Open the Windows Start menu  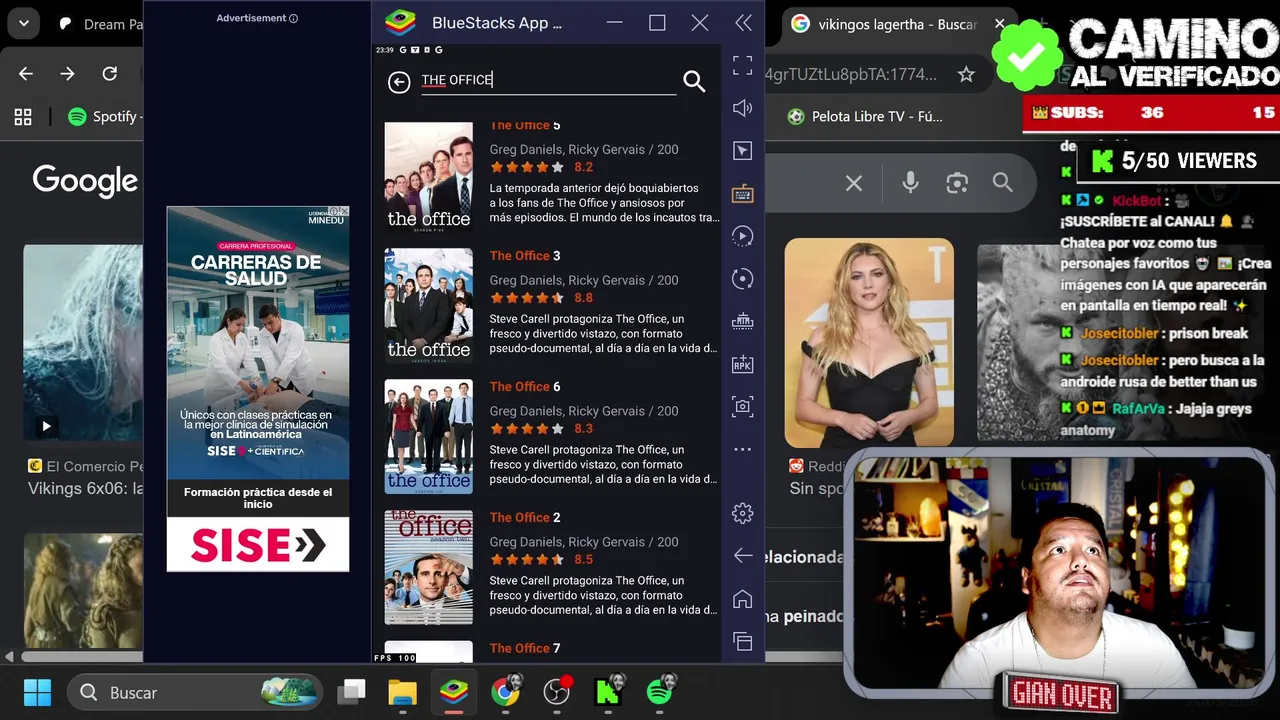pos(37,692)
